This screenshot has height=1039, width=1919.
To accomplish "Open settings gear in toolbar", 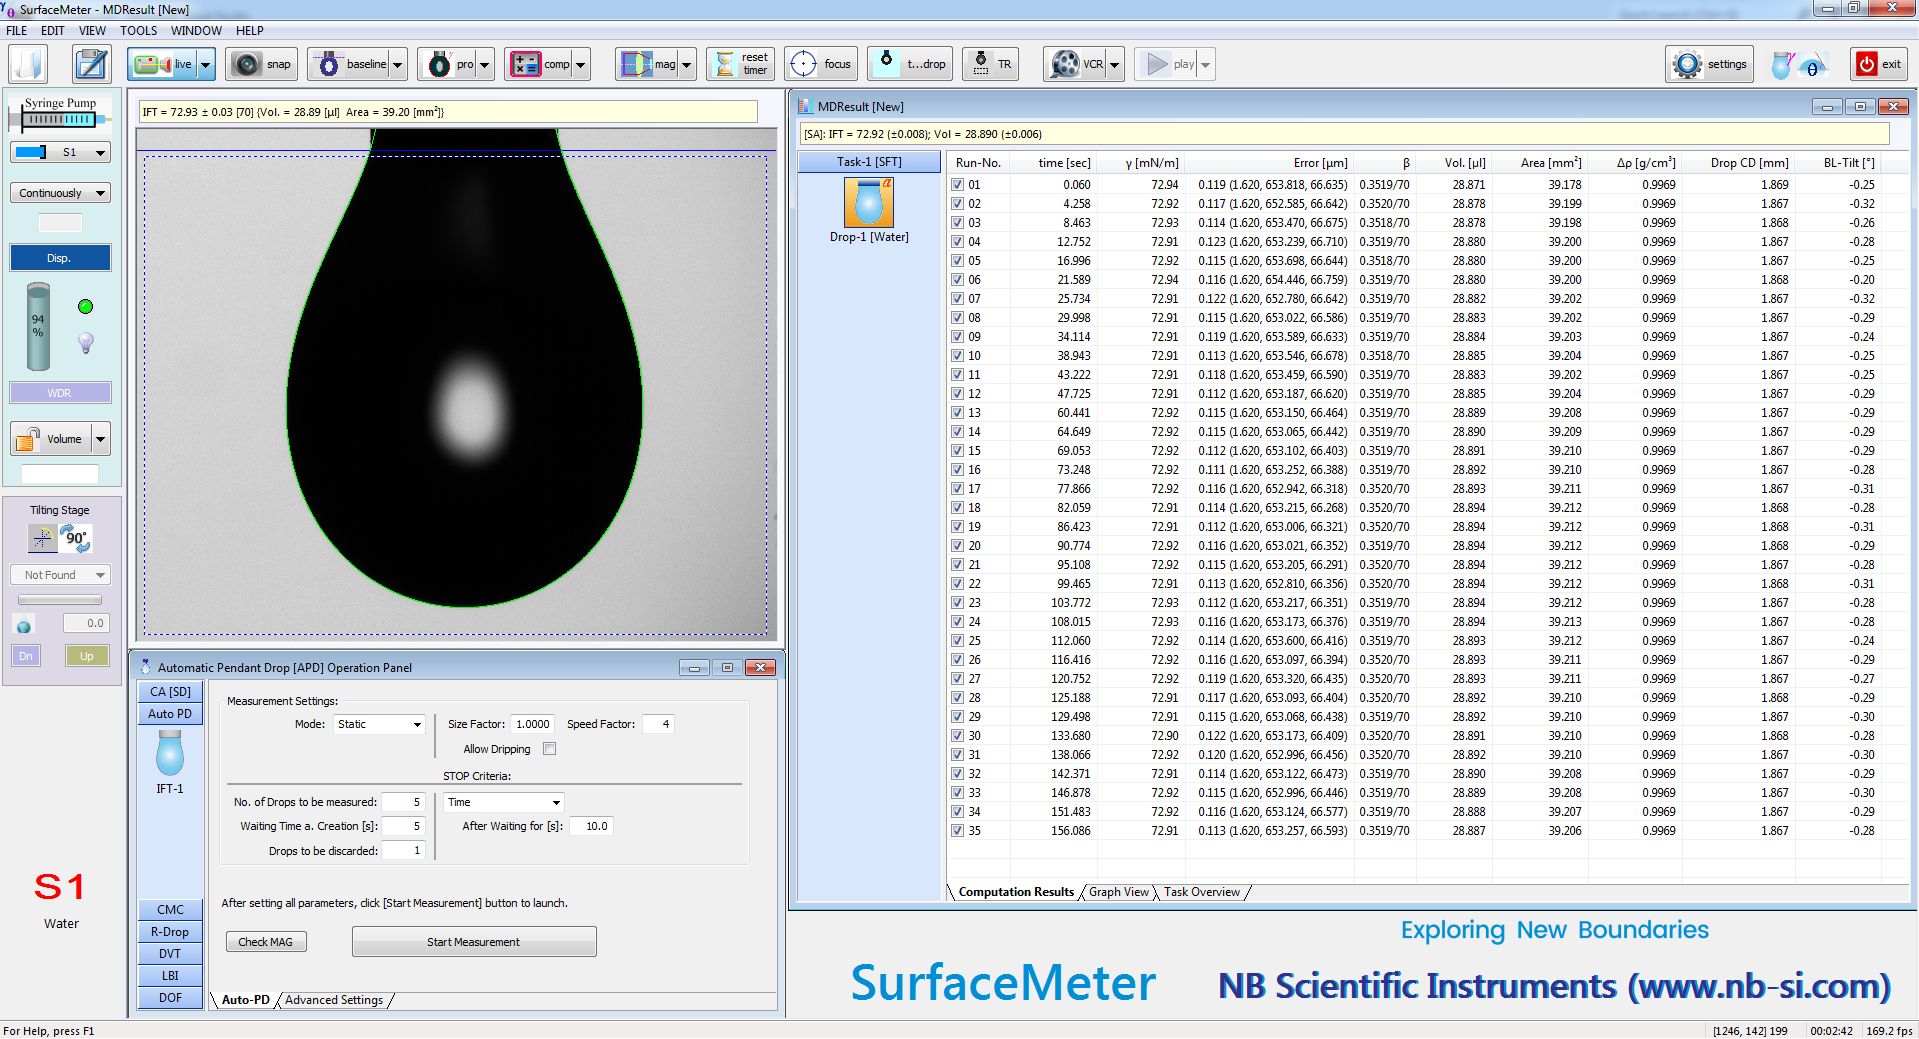I will pyautogui.click(x=1688, y=64).
